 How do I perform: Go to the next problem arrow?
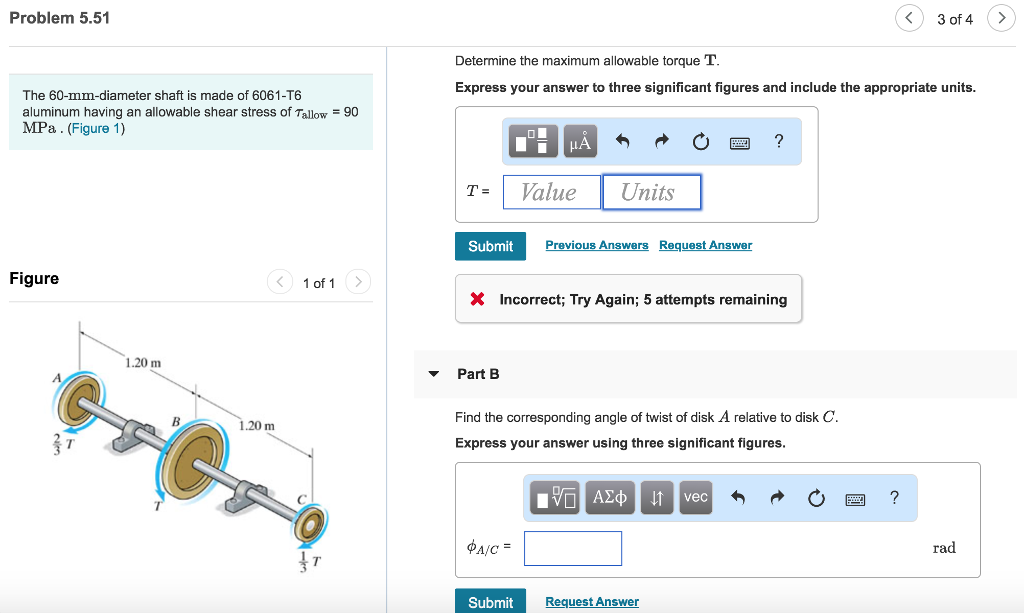[x=1001, y=18]
